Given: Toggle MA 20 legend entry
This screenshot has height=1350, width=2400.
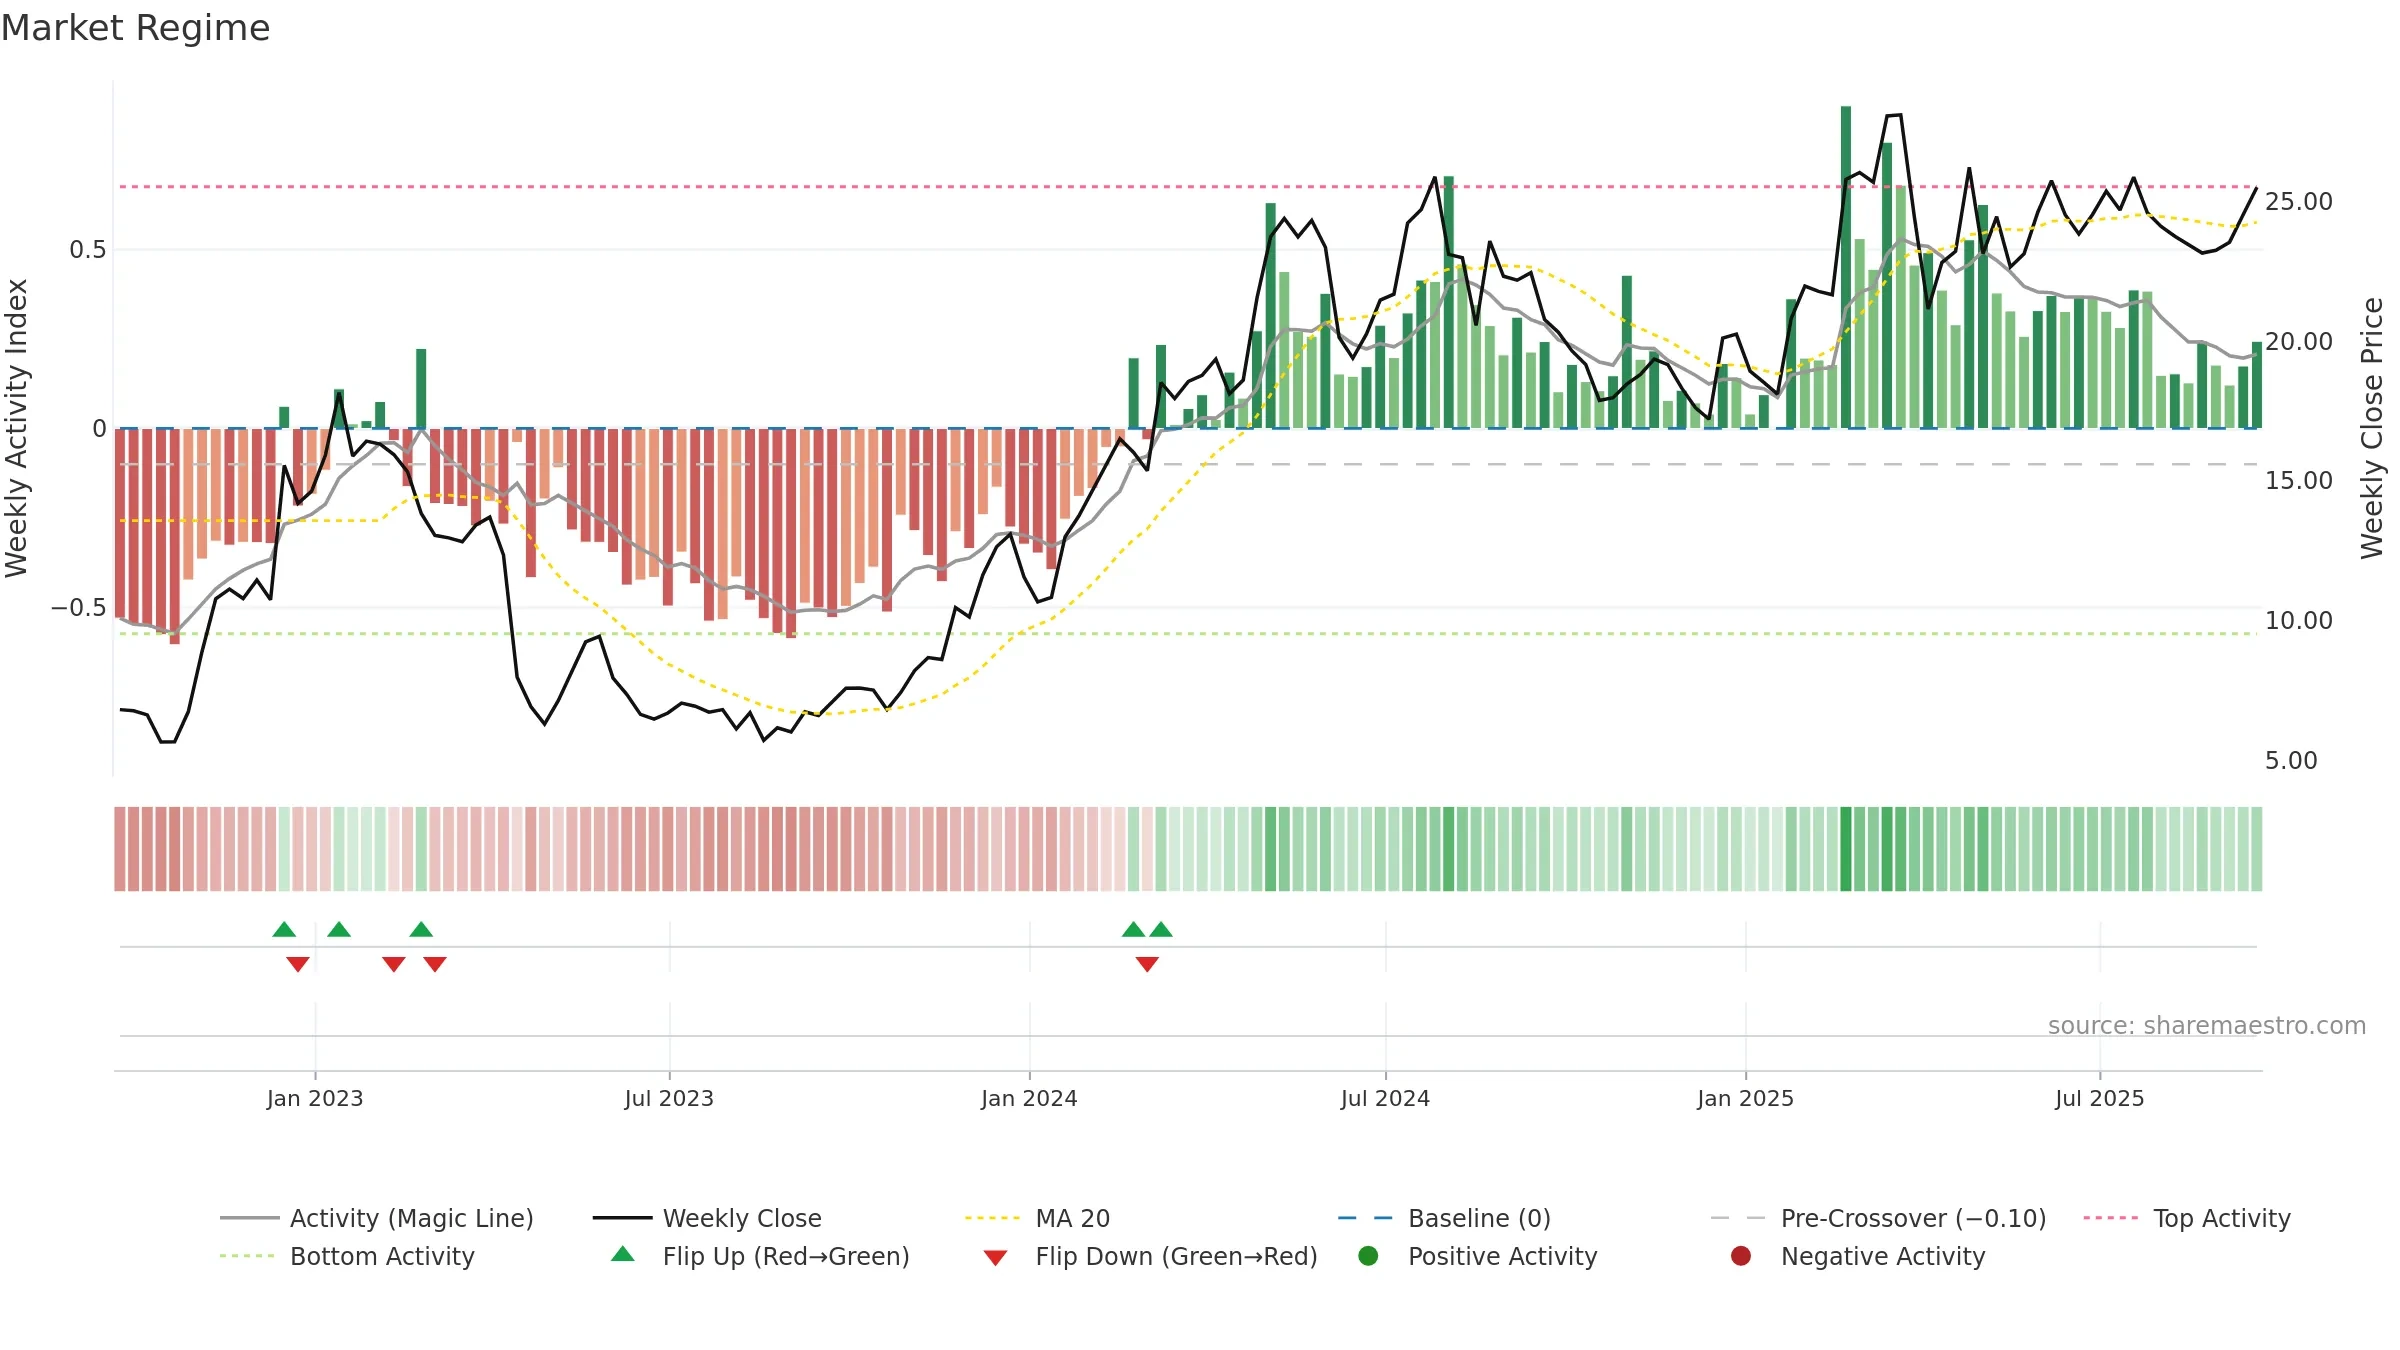Looking at the screenshot, I should click(x=1037, y=1218).
